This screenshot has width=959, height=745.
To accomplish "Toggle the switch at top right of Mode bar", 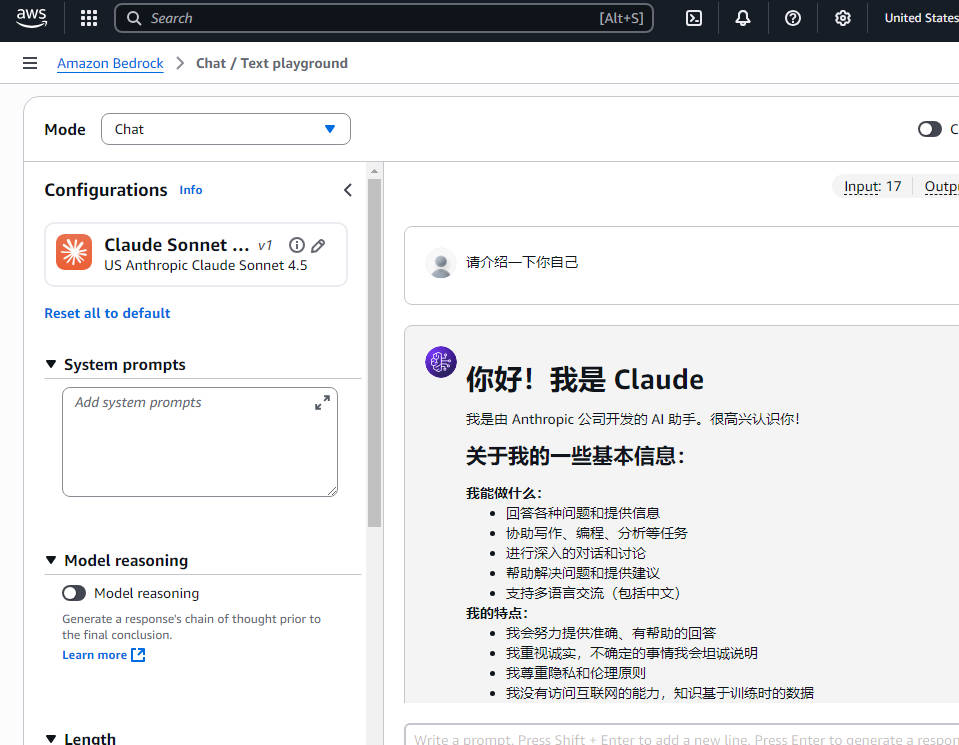I will tap(929, 129).
